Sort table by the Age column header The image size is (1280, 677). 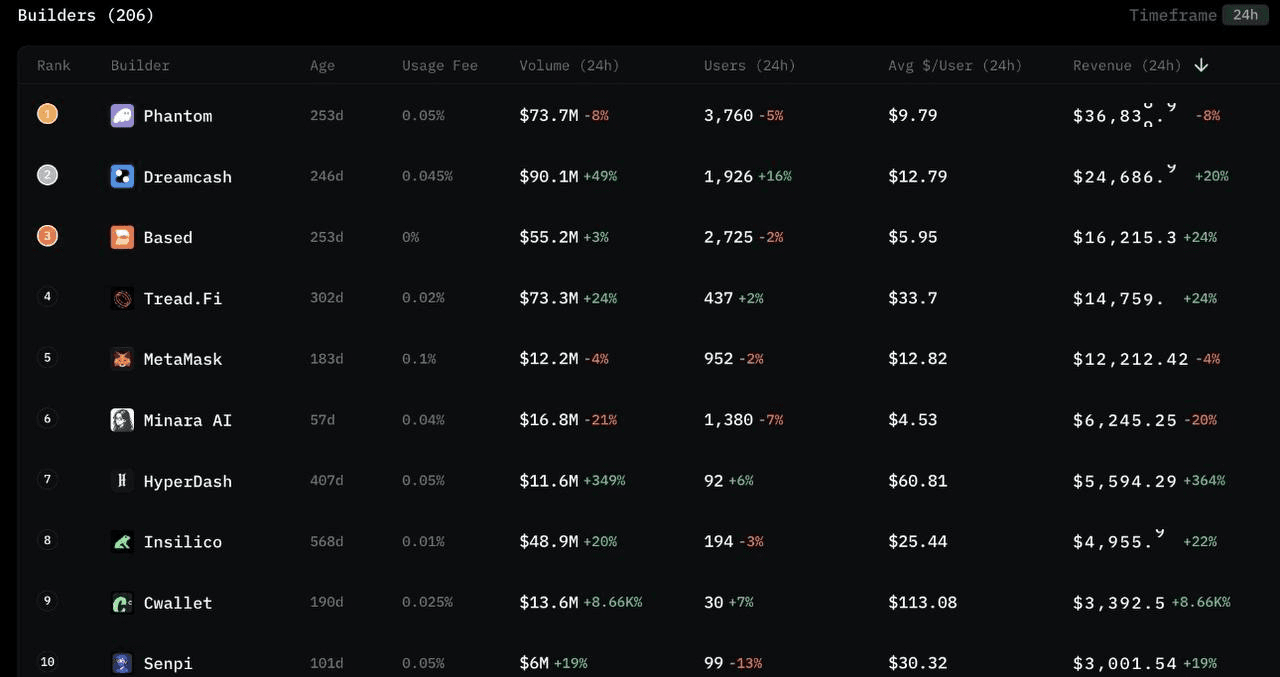click(322, 66)
